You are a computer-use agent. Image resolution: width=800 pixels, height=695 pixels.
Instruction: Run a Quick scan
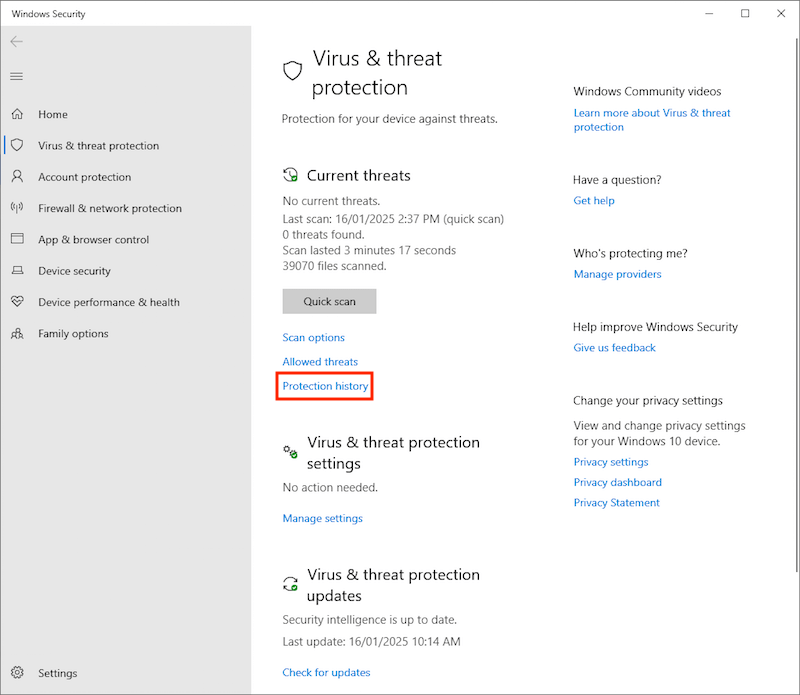[329, 301]
